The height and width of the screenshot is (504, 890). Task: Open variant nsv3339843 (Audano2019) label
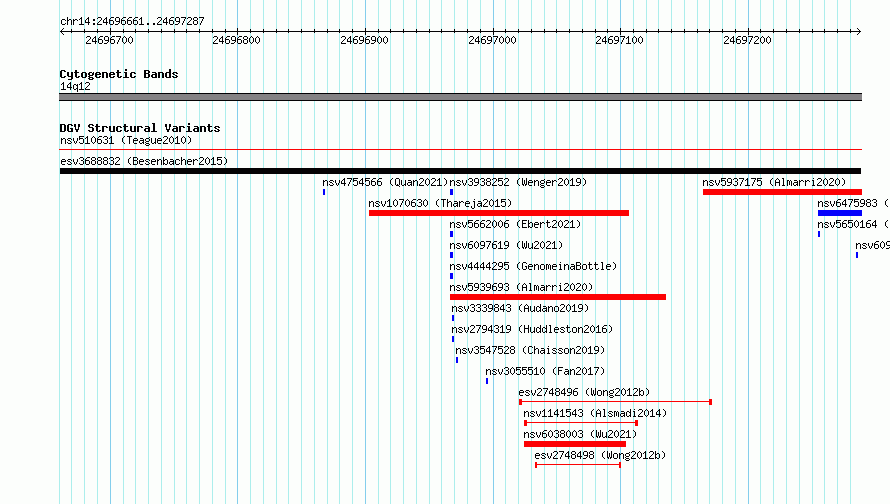520,308
